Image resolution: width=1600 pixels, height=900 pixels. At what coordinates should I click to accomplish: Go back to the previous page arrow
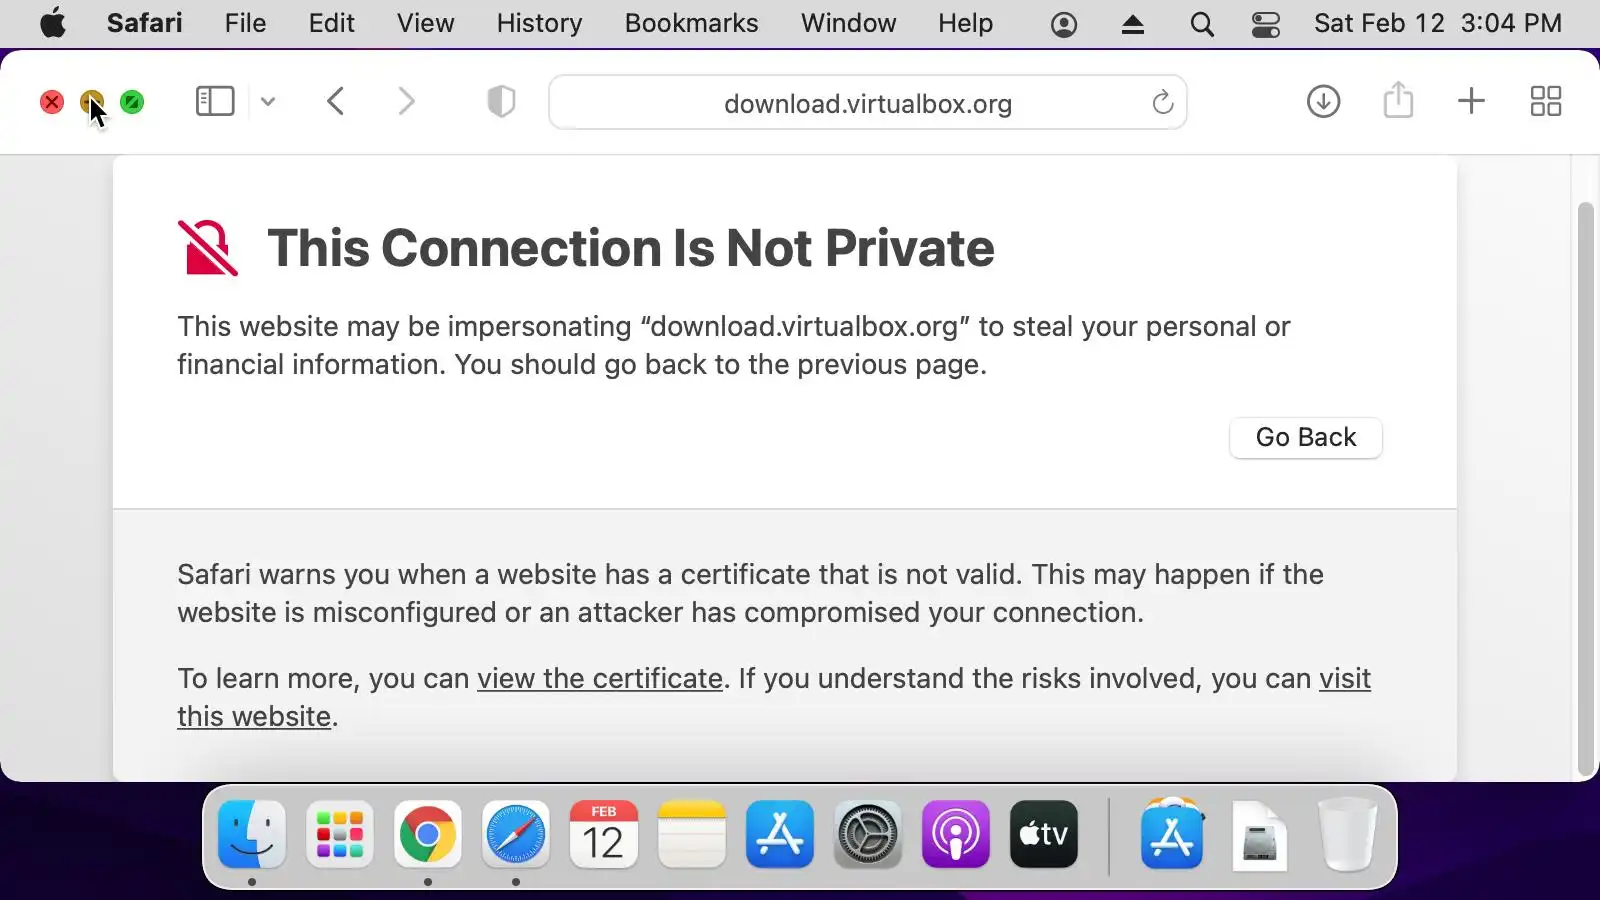(336, 101)
